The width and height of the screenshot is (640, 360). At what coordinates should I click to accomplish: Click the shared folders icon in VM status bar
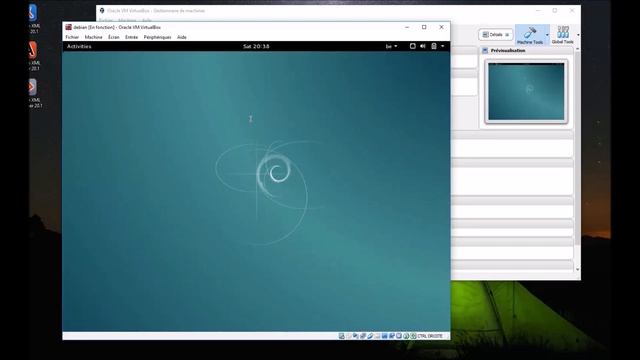point(377,336)
